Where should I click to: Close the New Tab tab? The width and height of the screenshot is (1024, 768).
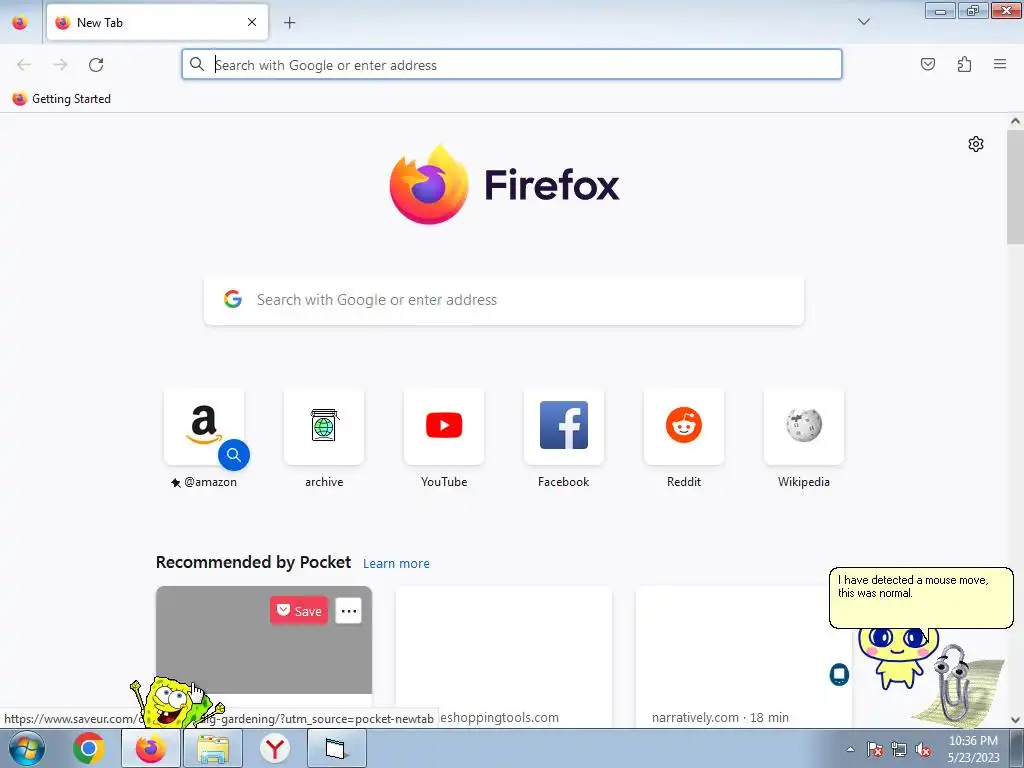[x=252, y=22]
